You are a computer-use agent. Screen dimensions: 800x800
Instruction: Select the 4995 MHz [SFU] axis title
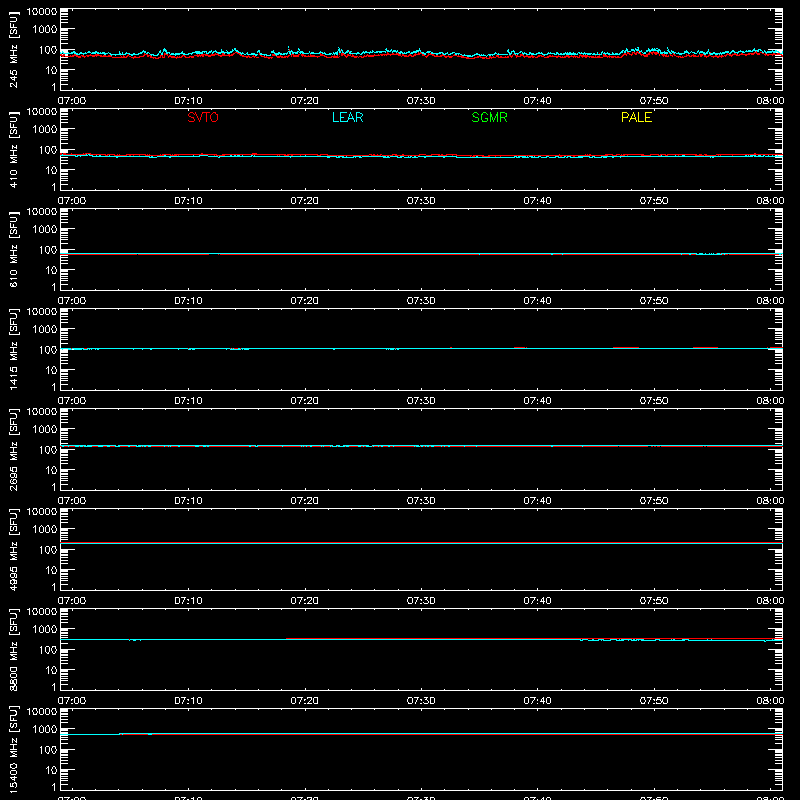point(13,549)
